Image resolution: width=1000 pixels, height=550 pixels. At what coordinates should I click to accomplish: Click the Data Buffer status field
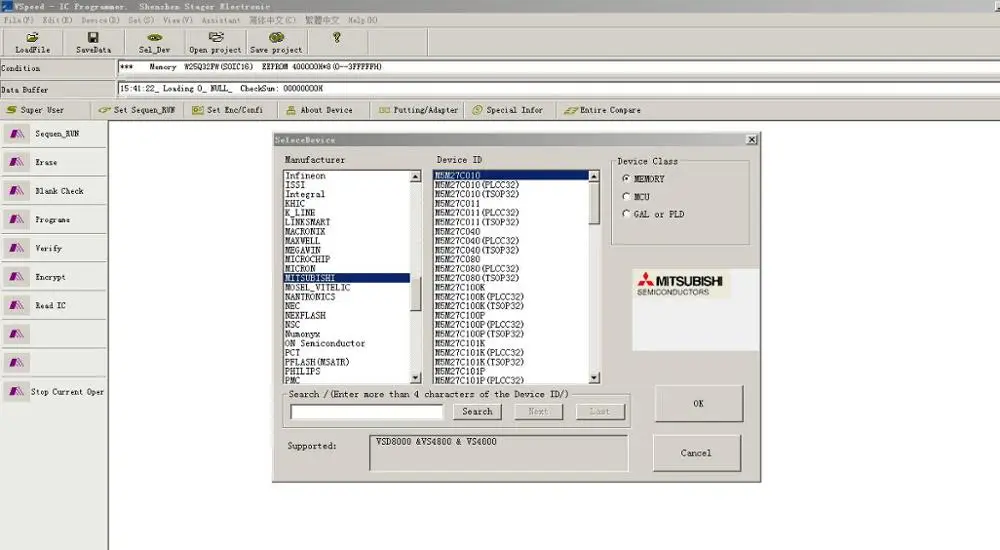(558, 89)
